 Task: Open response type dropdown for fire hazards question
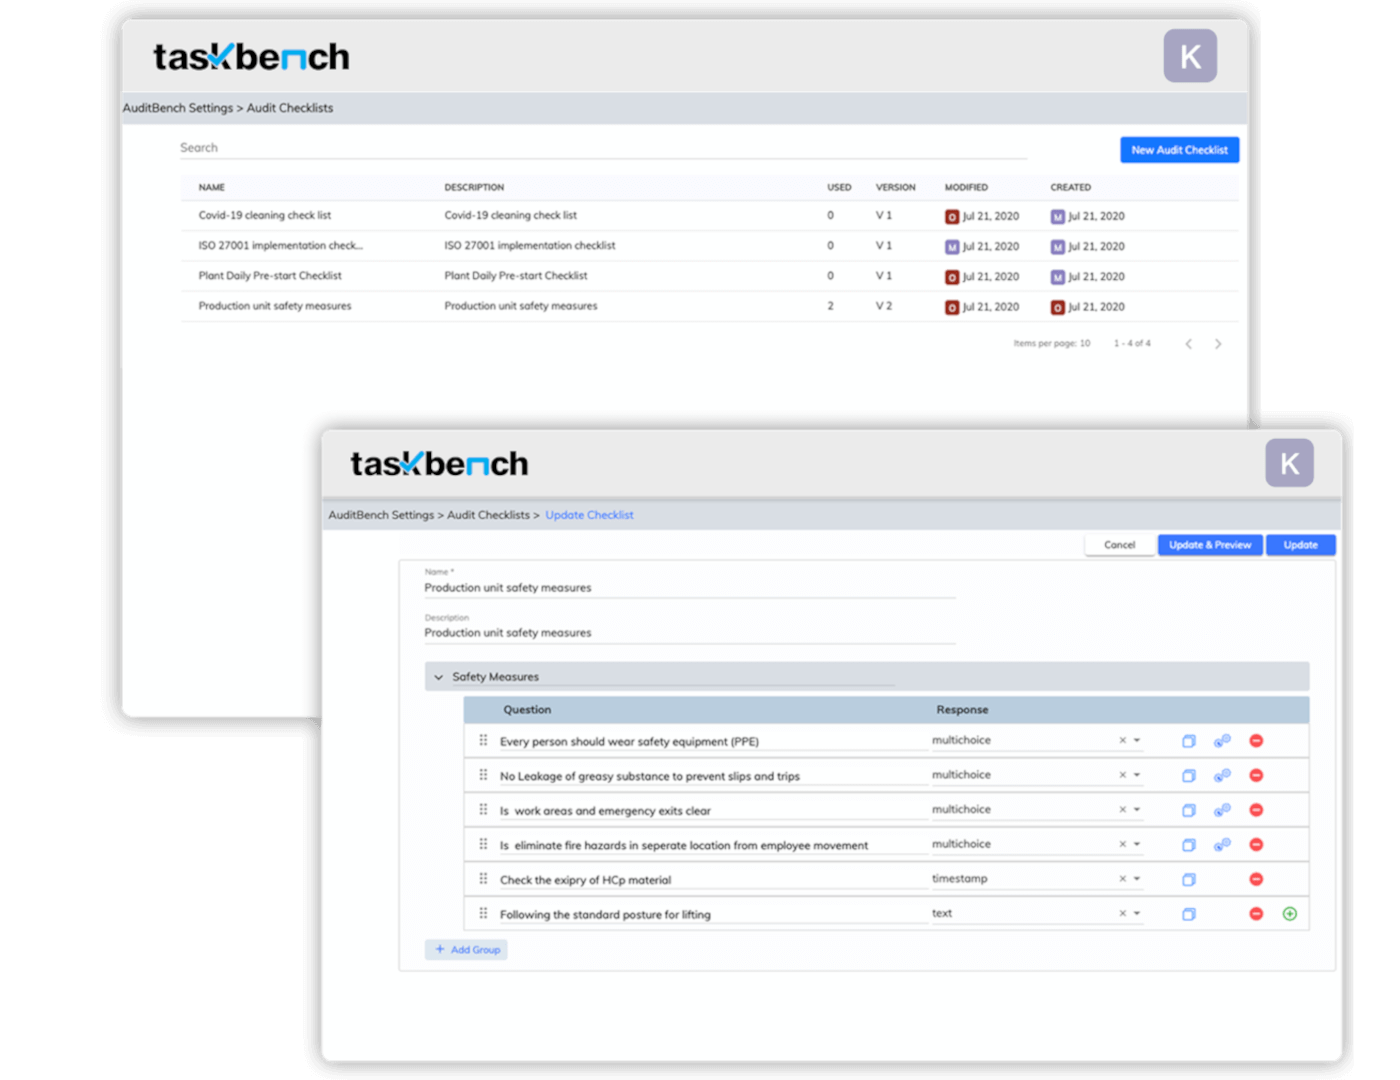(1135, 844)
